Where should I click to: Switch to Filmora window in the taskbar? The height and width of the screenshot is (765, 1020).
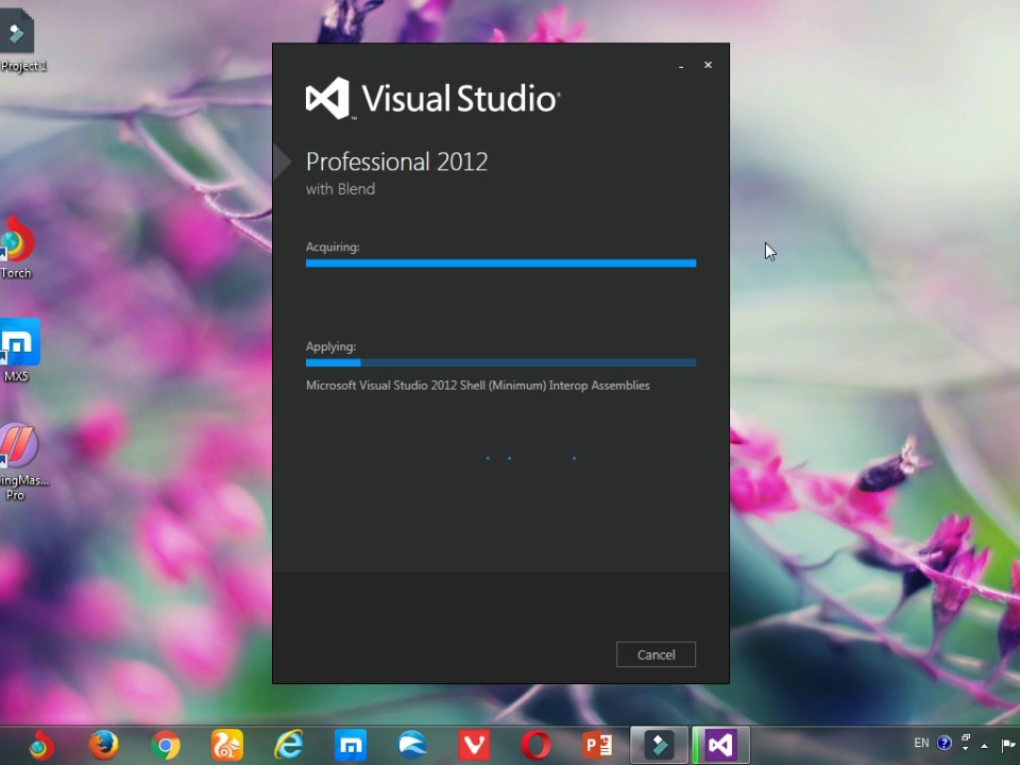(659, 745)
